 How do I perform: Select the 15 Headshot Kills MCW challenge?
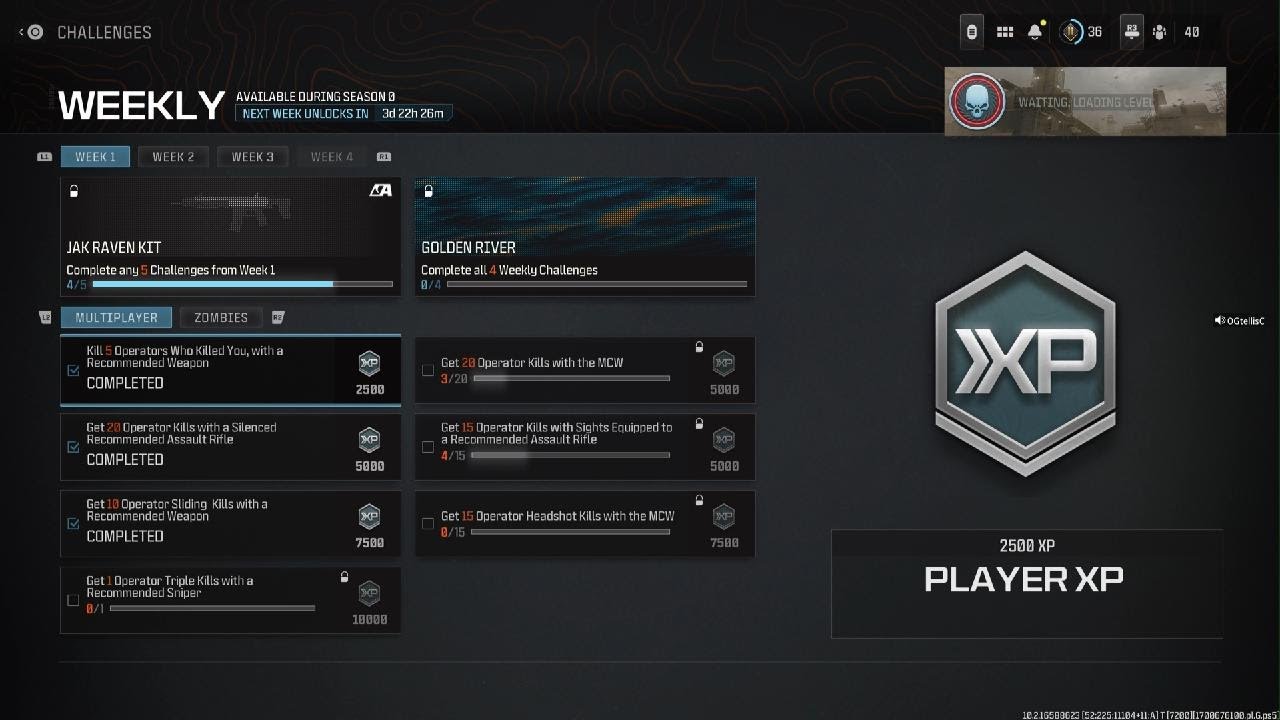coord(585,524)
